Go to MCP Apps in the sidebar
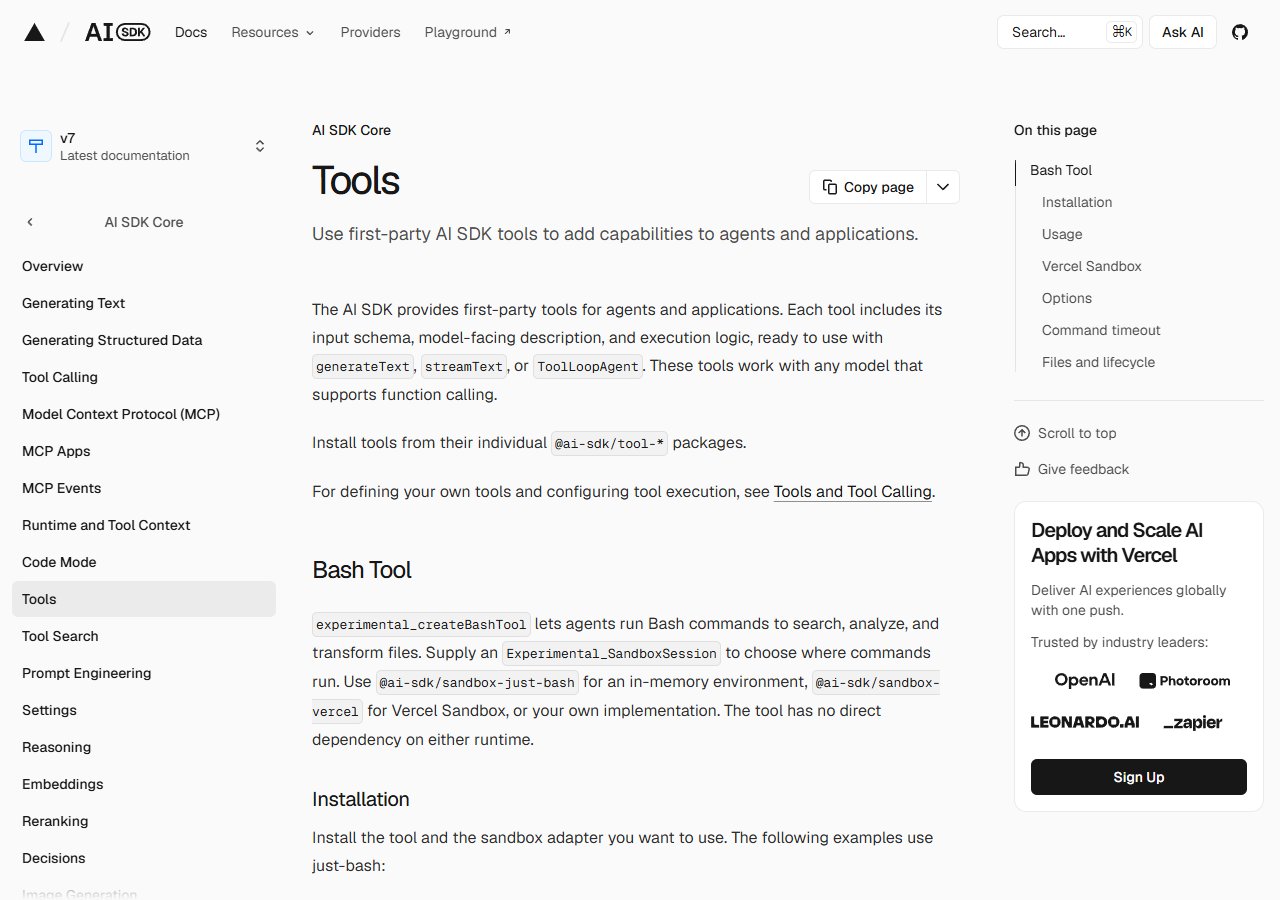The height and width of the screenshot is (900, 1280). tap(144, 451)
